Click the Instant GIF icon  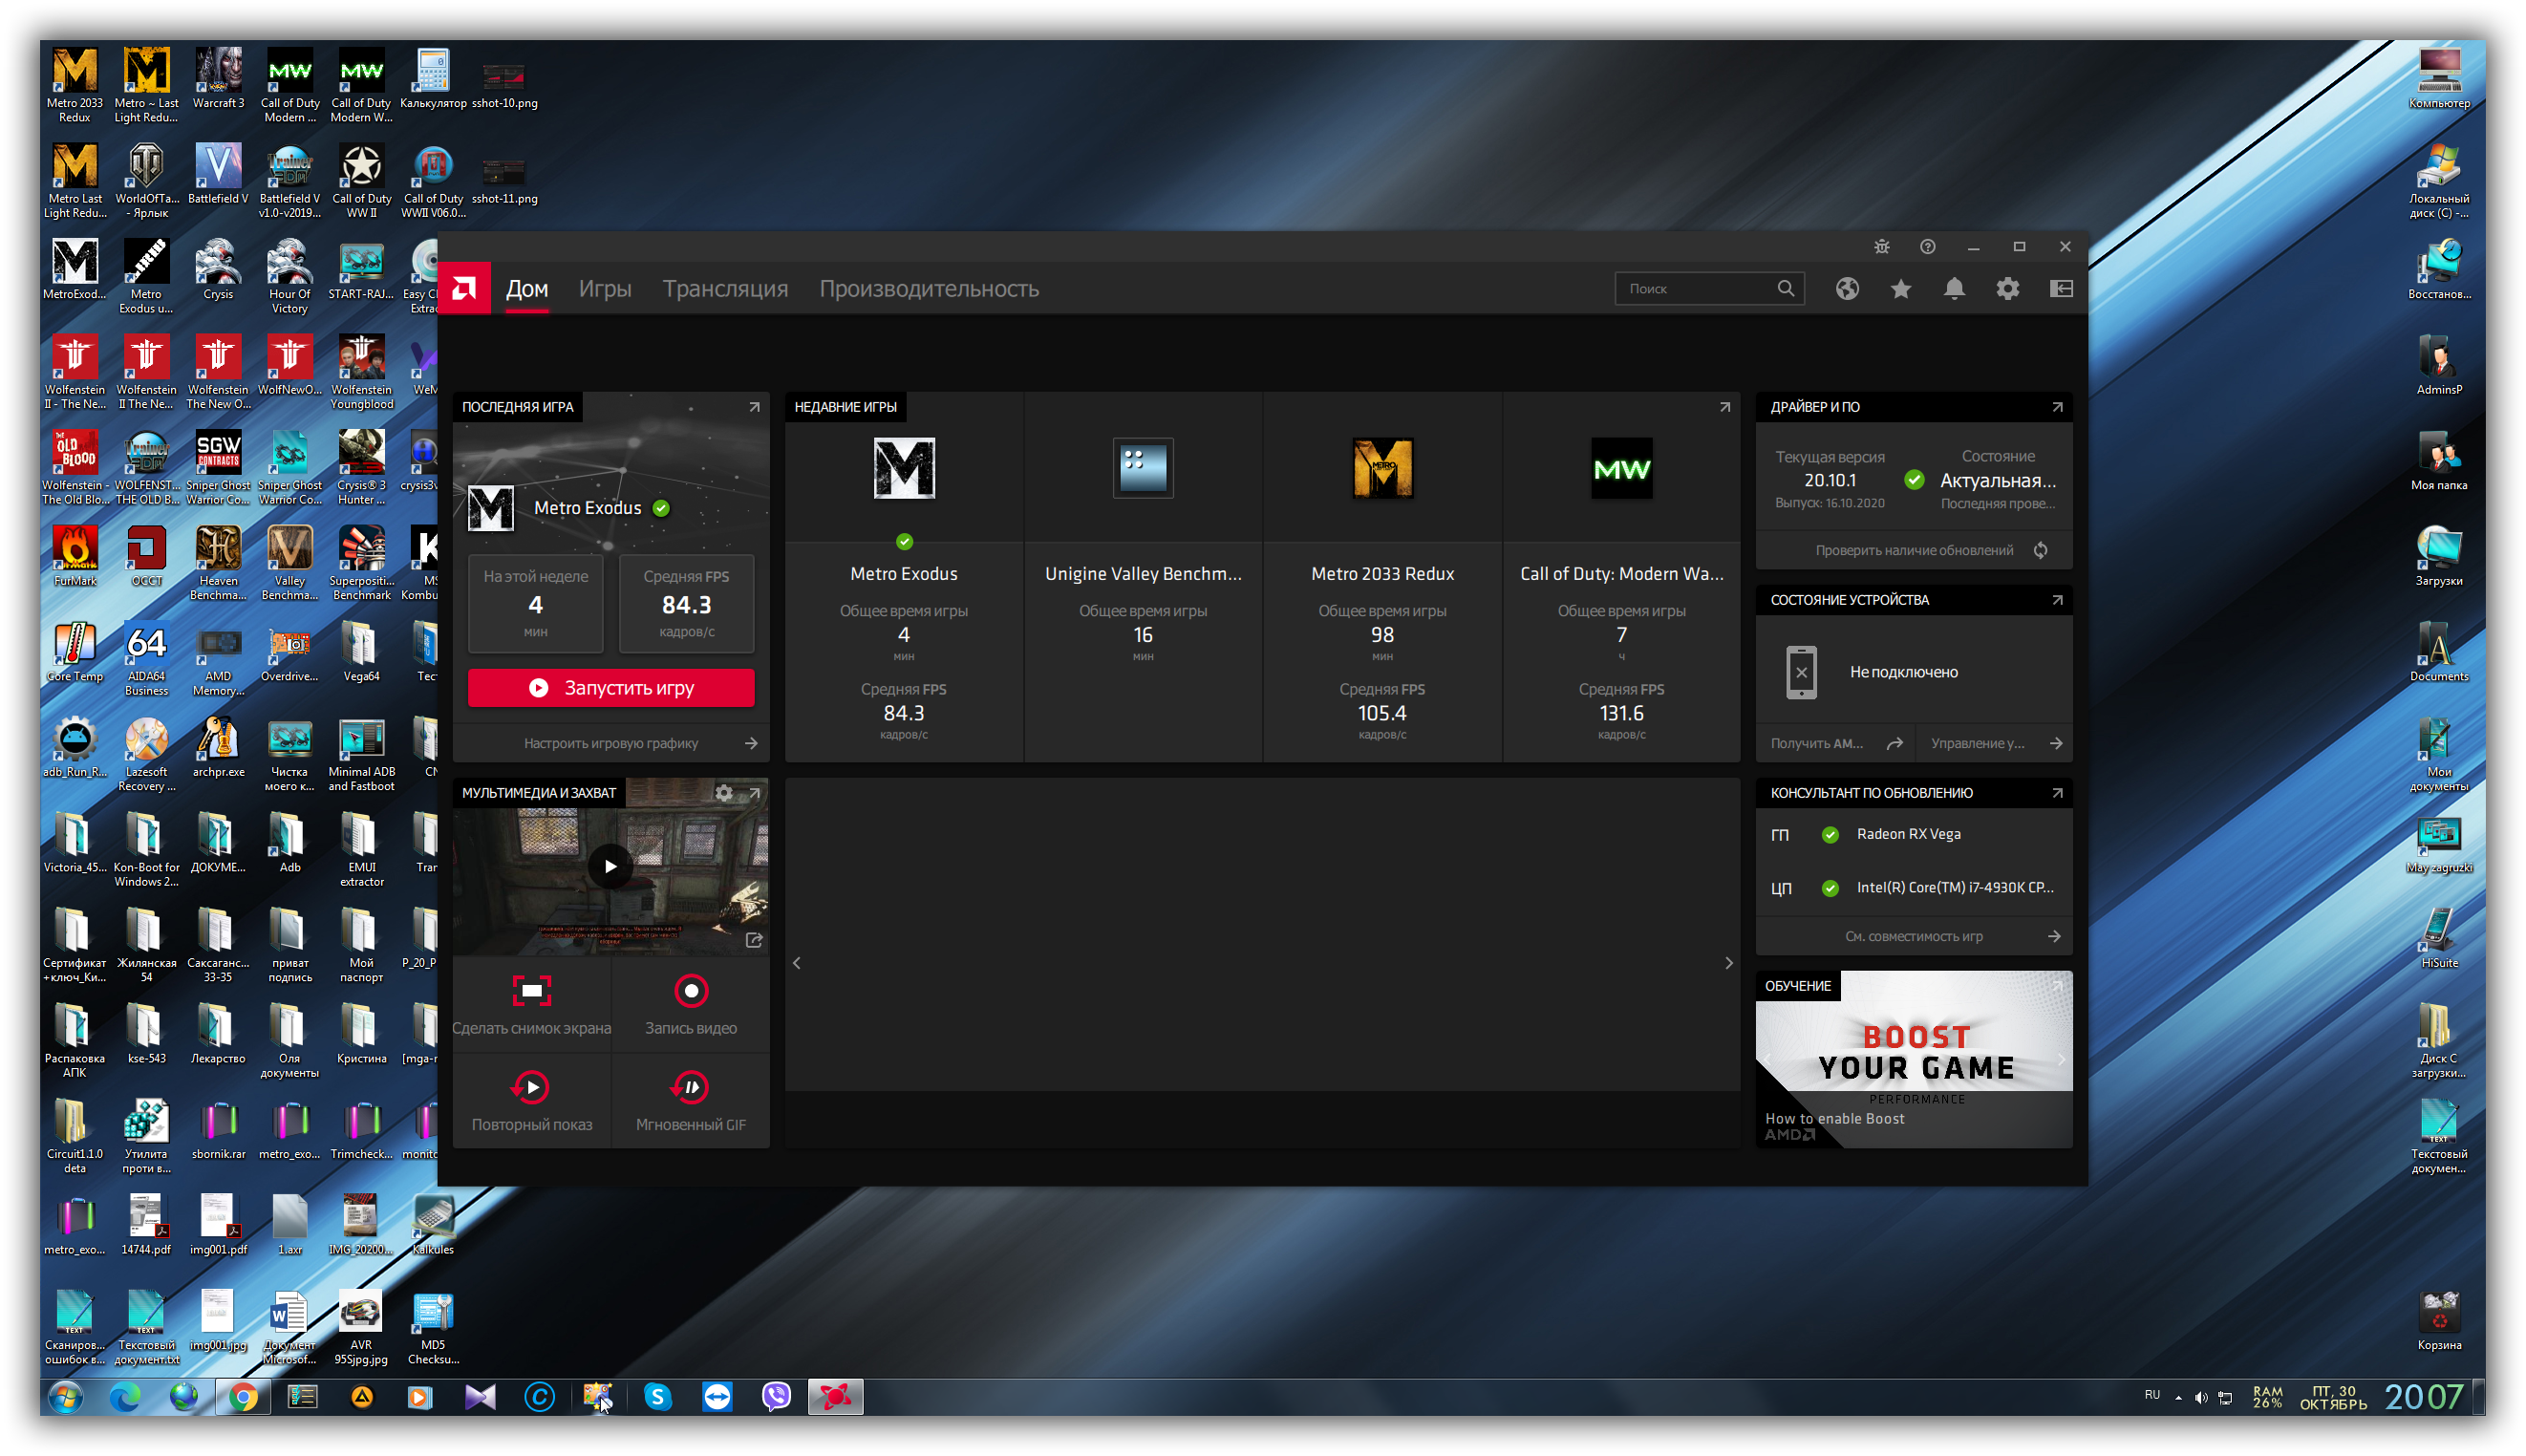690,1087
